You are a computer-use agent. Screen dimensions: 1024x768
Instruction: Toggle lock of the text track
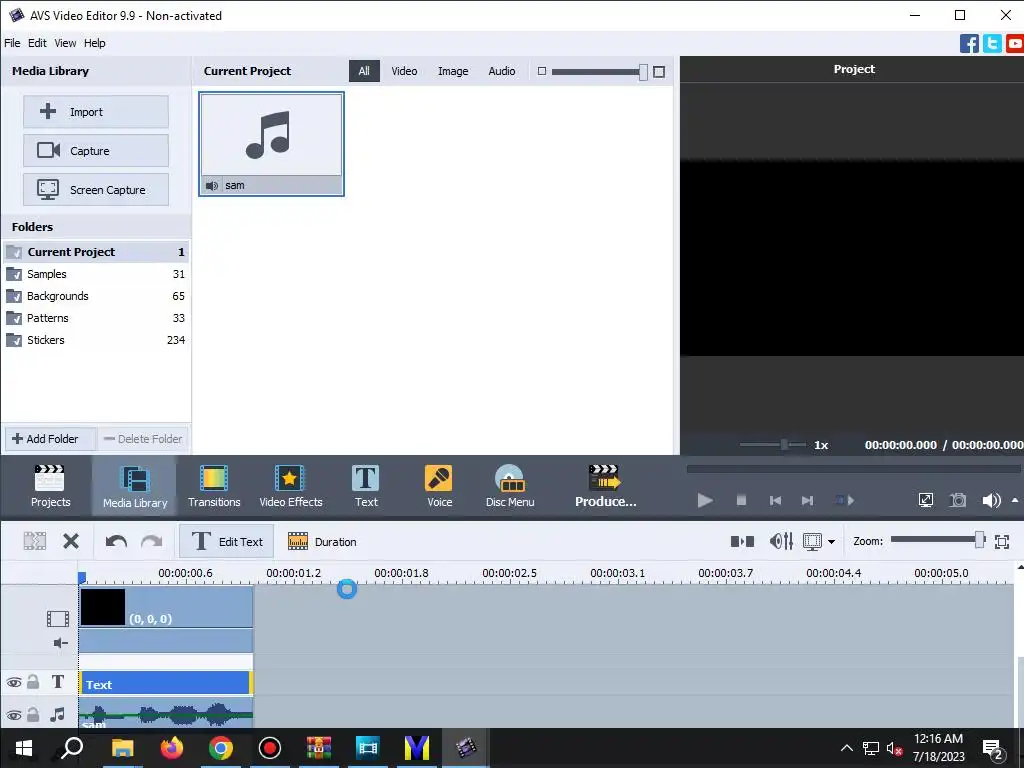click(33, 682)
